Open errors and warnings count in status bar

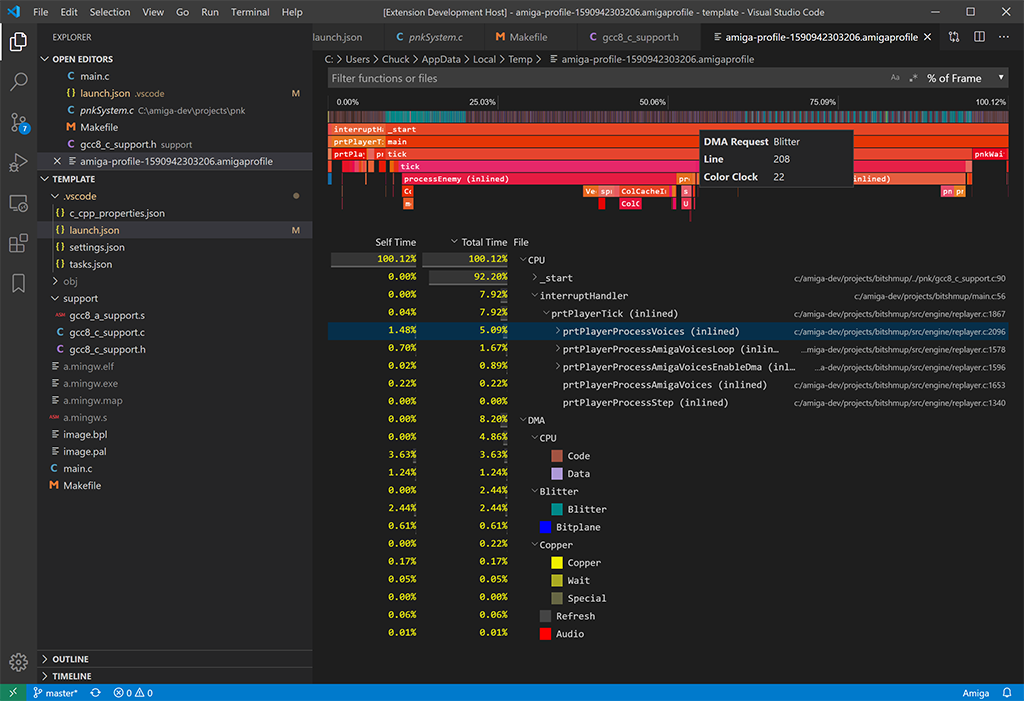point(133,693)
